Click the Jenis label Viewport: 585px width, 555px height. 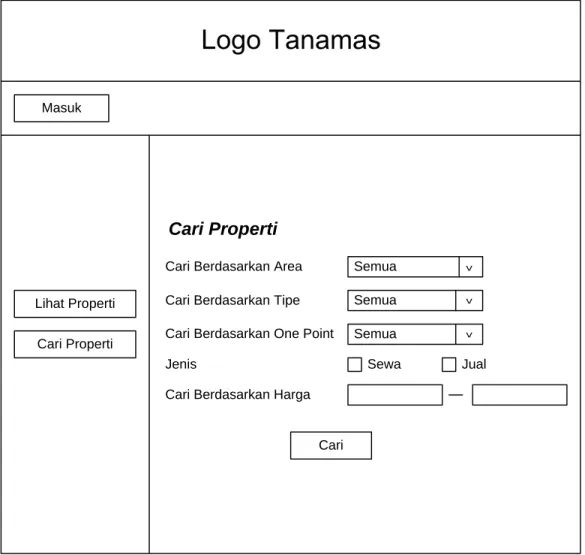pos(181,364)
